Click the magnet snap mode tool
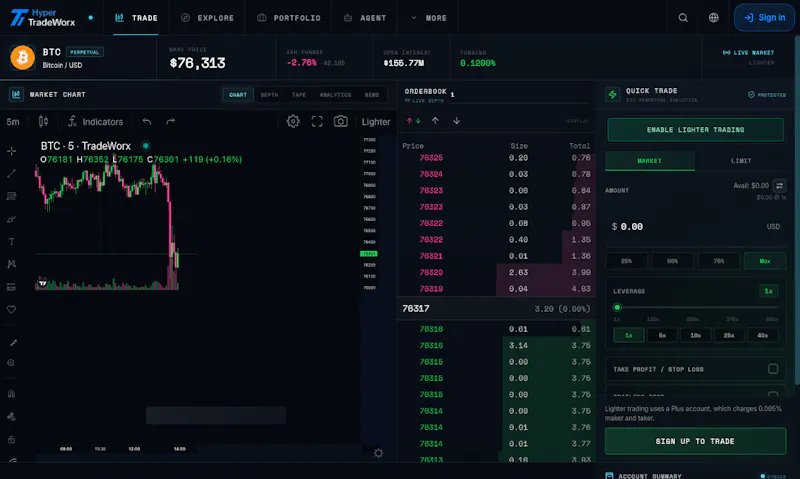Image resolution: width=800 pixels, height=479 pixels. click(11, 394)
